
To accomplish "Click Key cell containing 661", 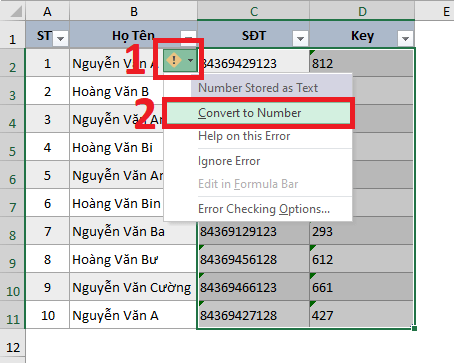I will click(362, 287).
